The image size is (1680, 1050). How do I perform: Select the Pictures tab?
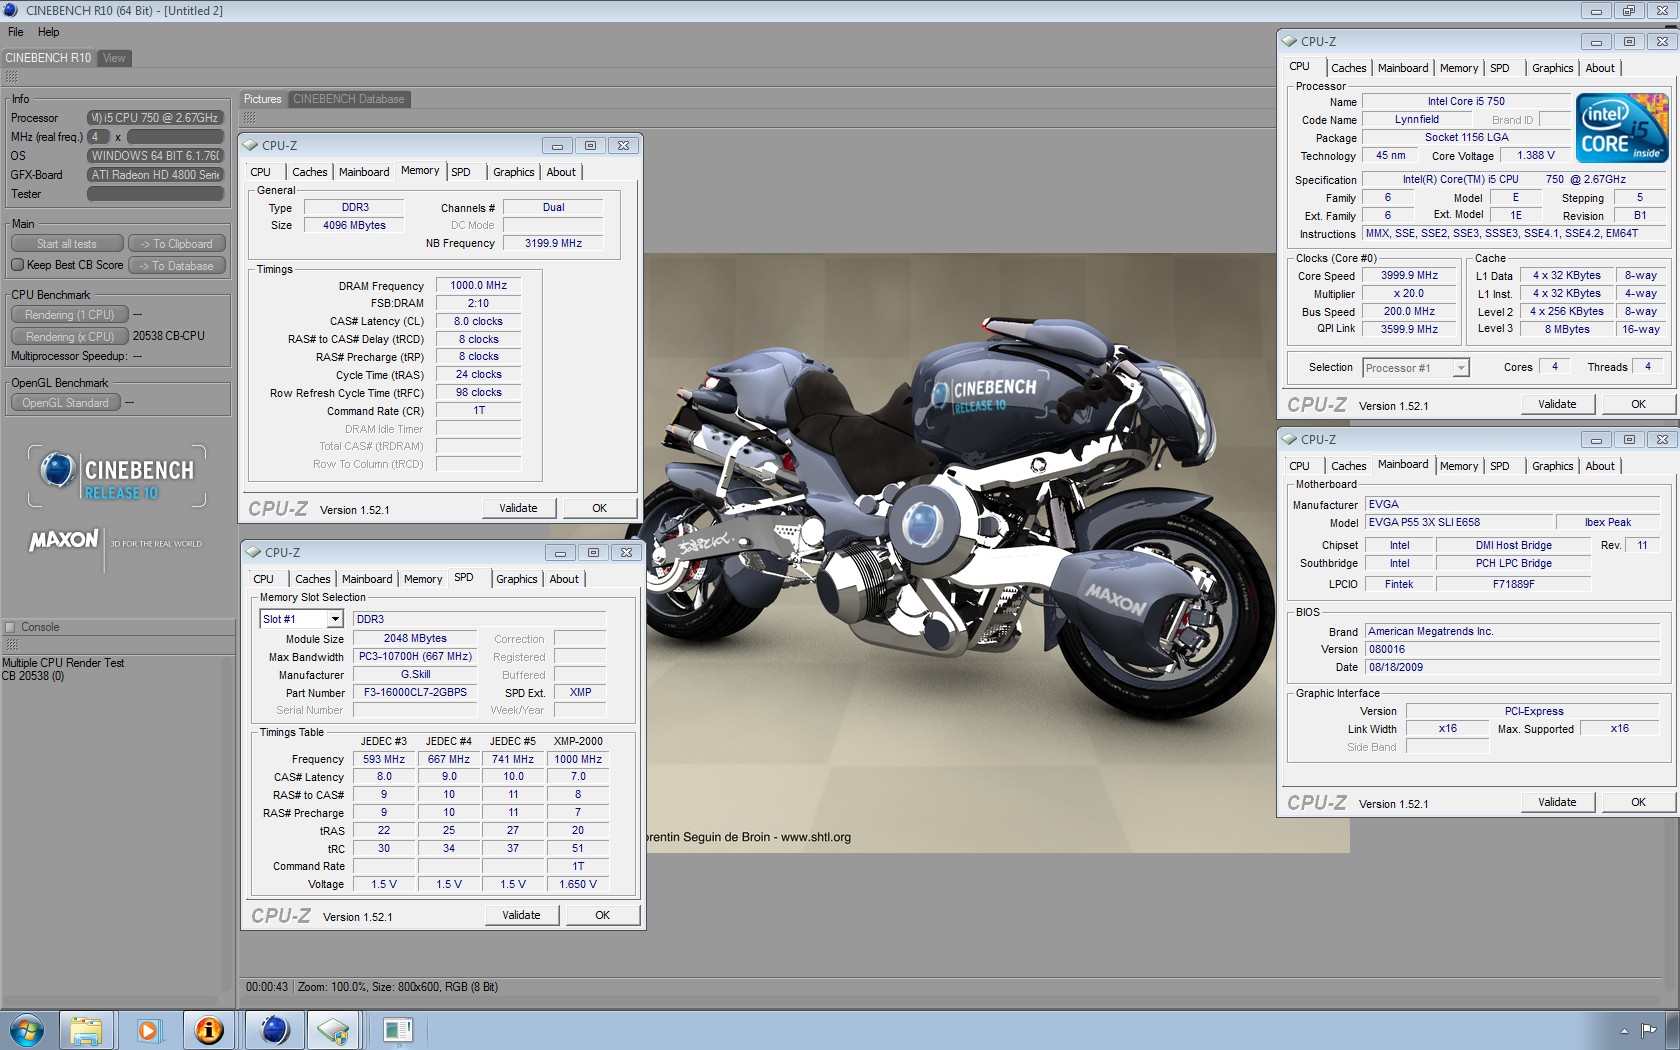tap(263, 99)
